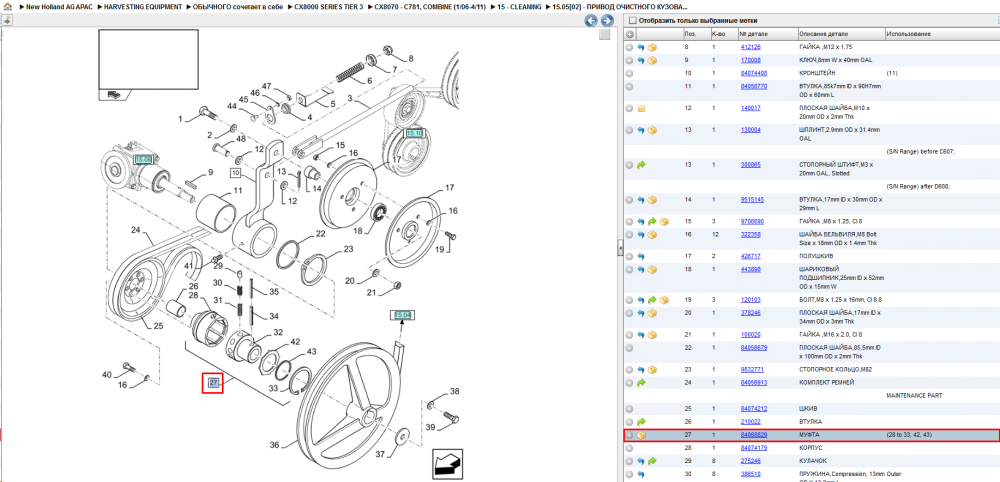Click the box icon for part 412126

(652, 47)
